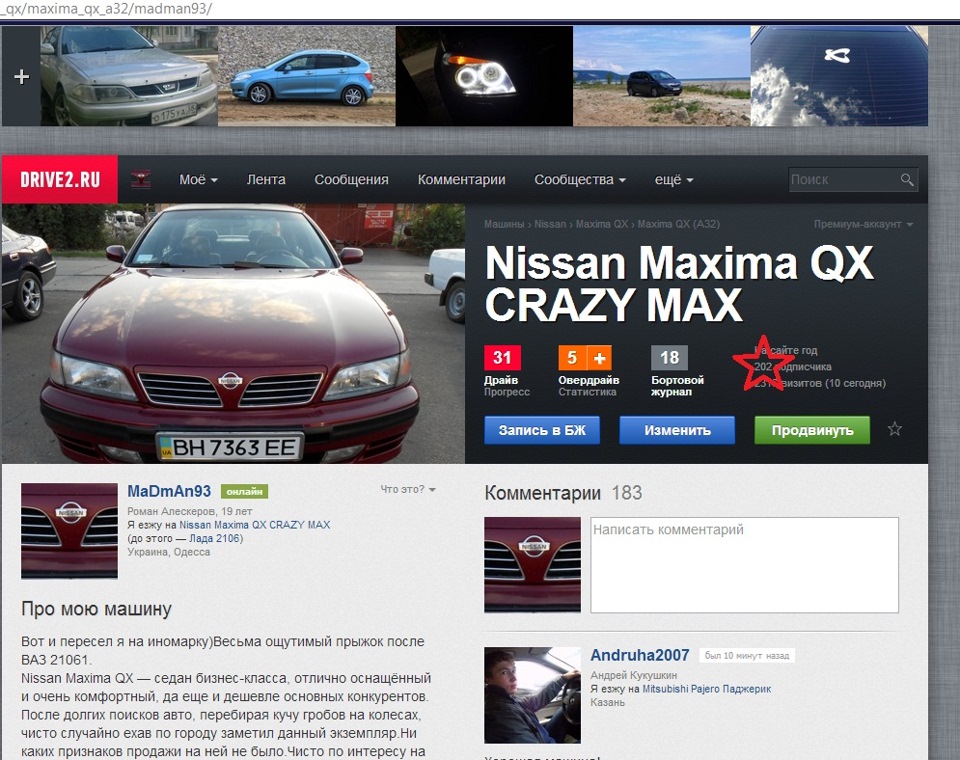This screenshot has width=960, height=760.
Task: Expand the ещё dropdown menu
Action: (674, 179)
